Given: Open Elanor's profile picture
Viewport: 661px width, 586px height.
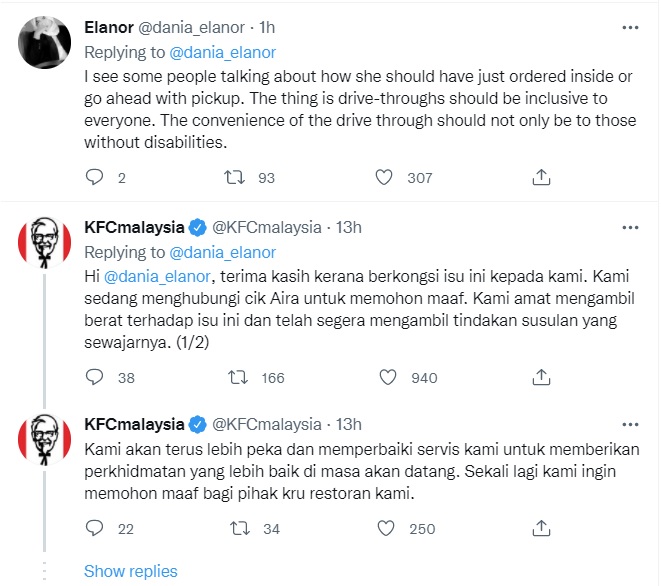Looking at the screenshot, I should pyautogui.click(x=45, y=41).
